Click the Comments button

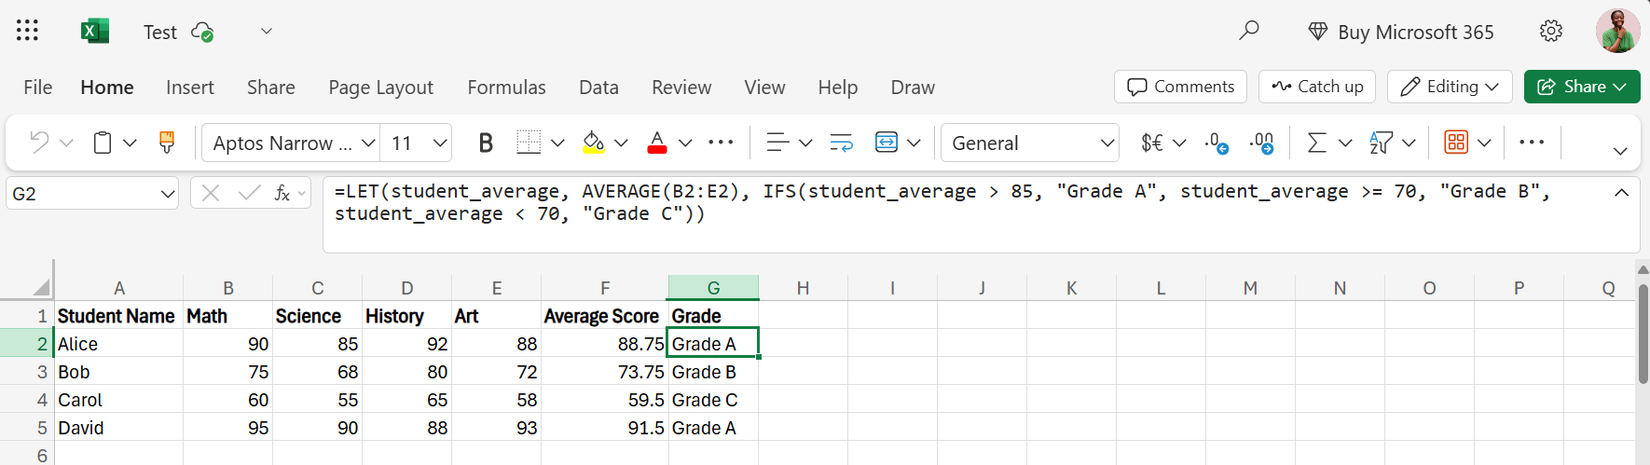[1180, 87]
